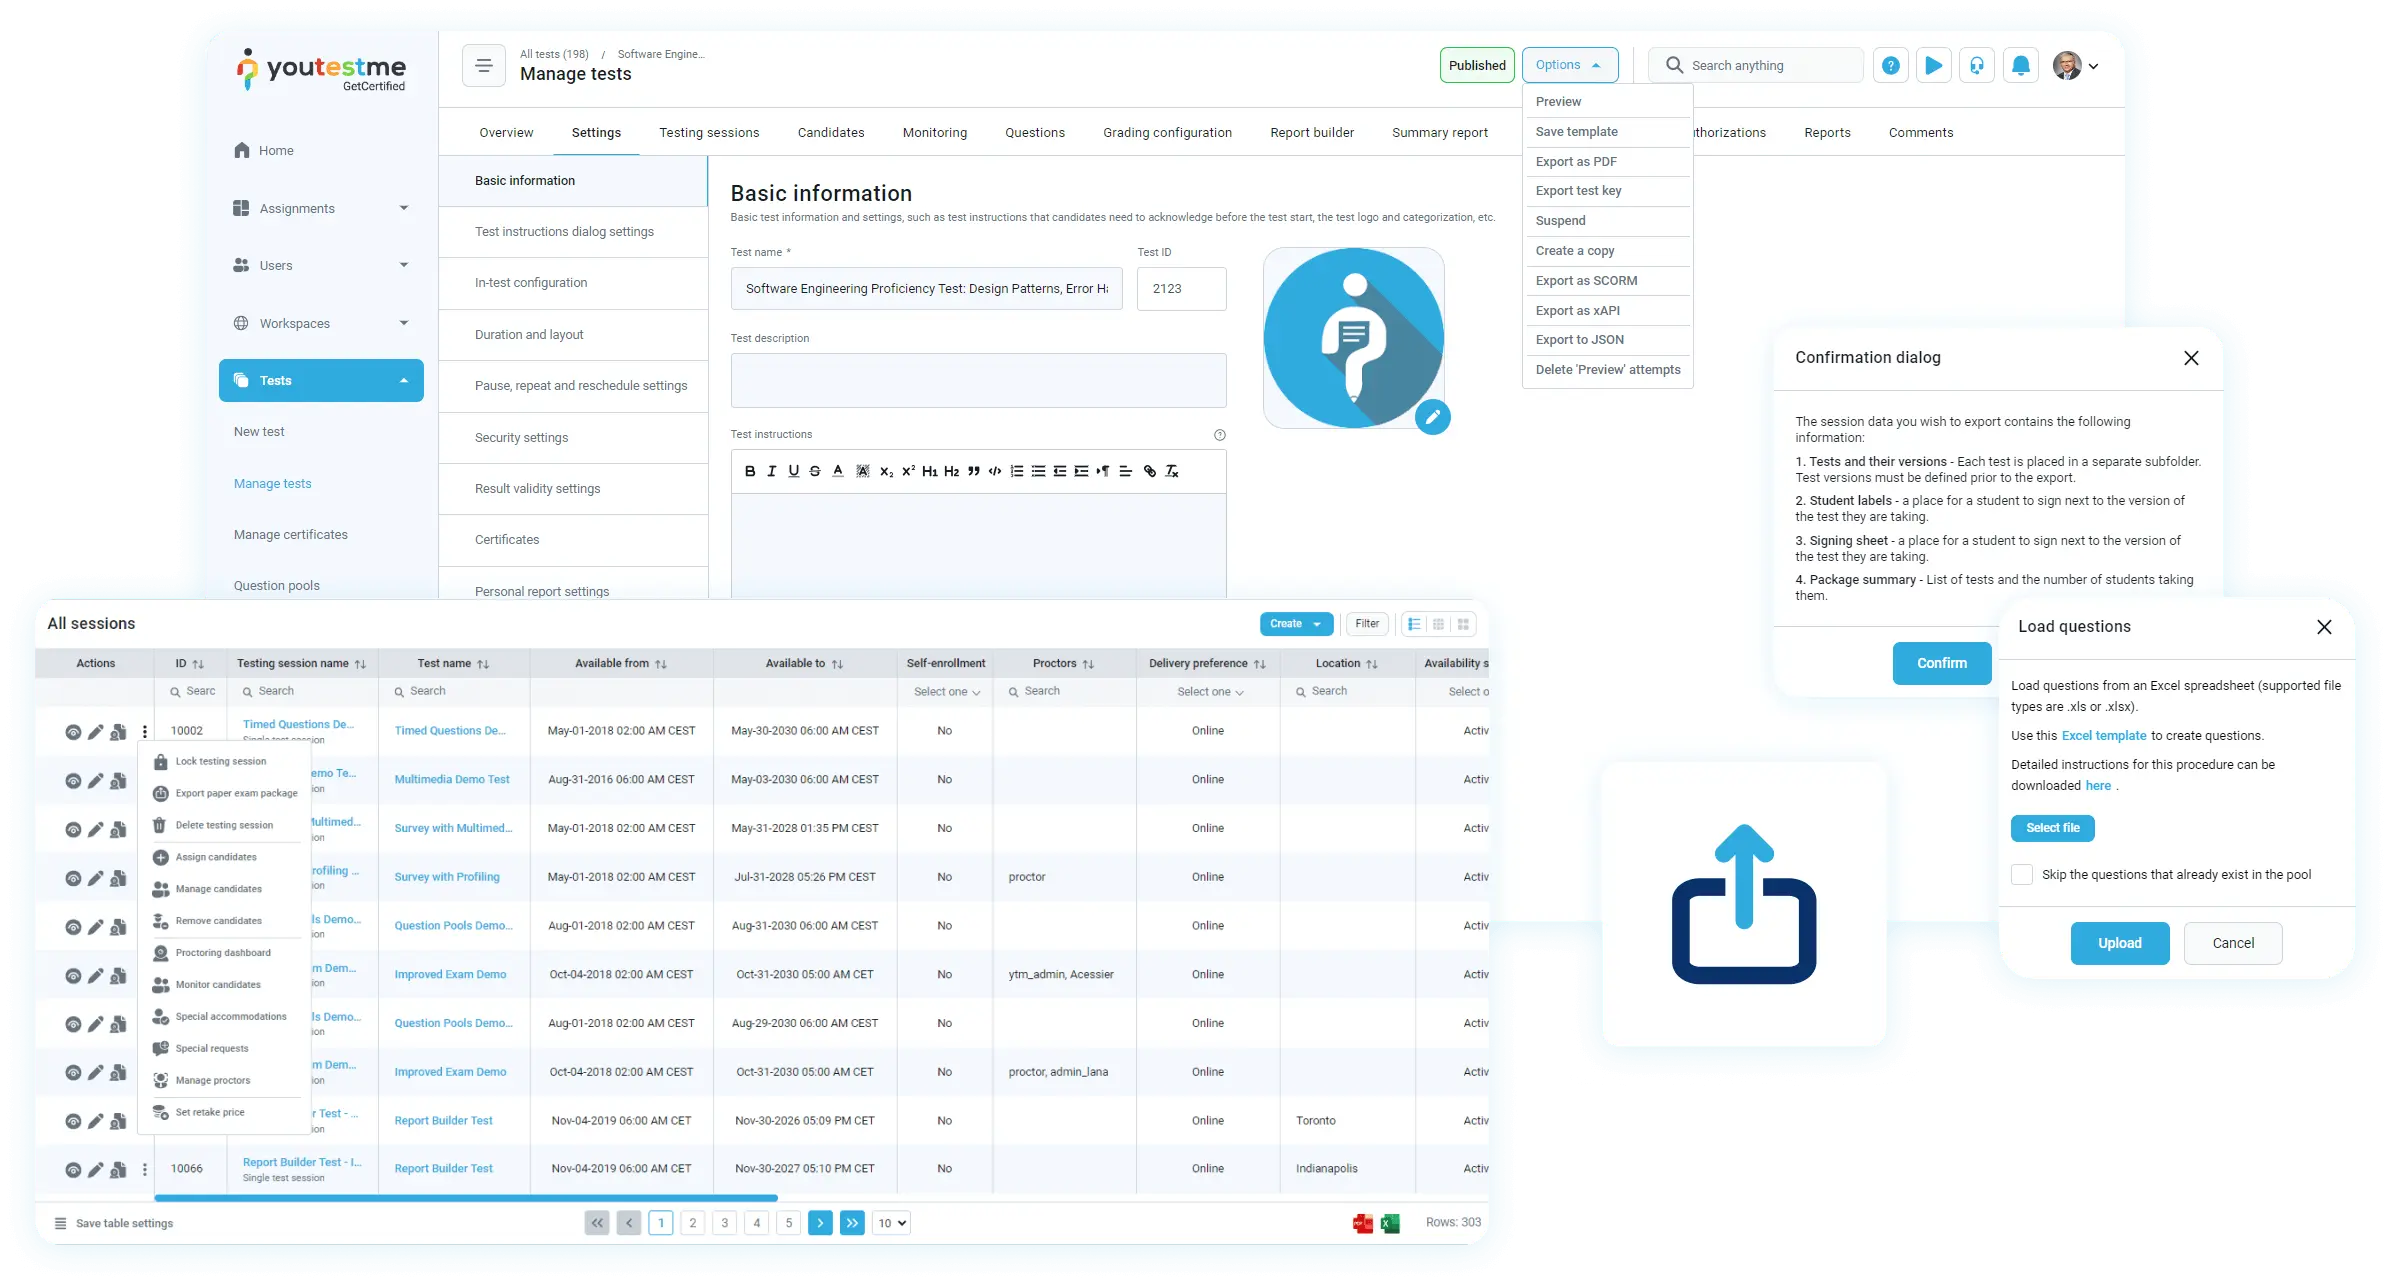Screen dimensions: 2391x1284
Task: Open the Excel template link
Action: click(2103, 736)
